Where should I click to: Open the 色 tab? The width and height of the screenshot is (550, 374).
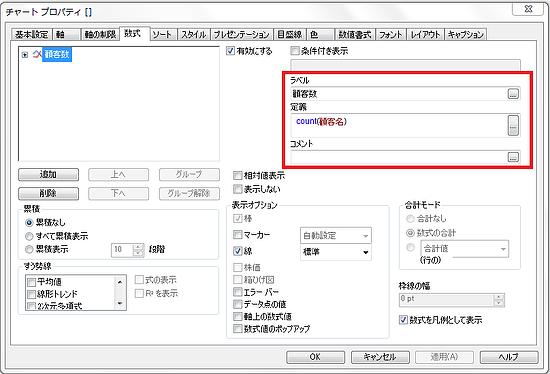321,34
